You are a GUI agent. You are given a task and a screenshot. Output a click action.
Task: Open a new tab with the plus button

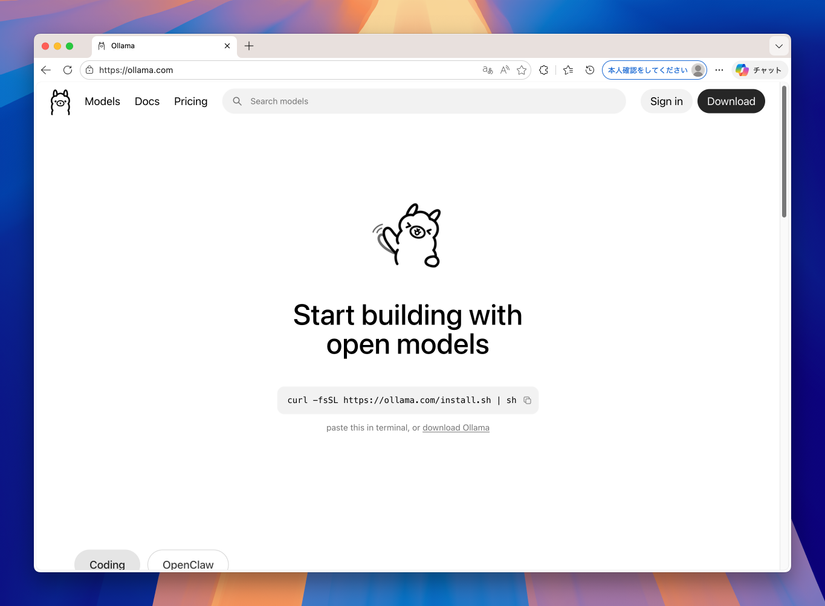249,46
